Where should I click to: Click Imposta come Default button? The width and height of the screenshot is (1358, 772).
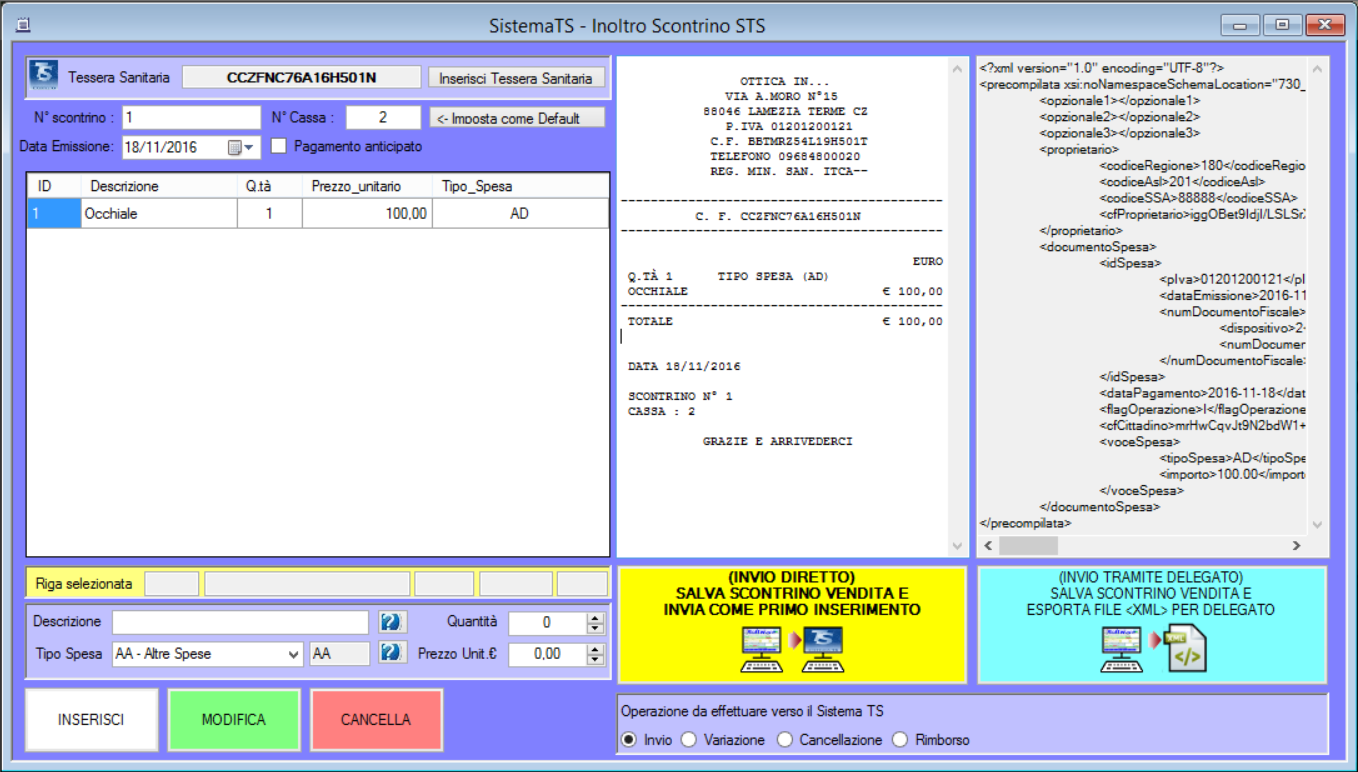(x=516, y=118)
